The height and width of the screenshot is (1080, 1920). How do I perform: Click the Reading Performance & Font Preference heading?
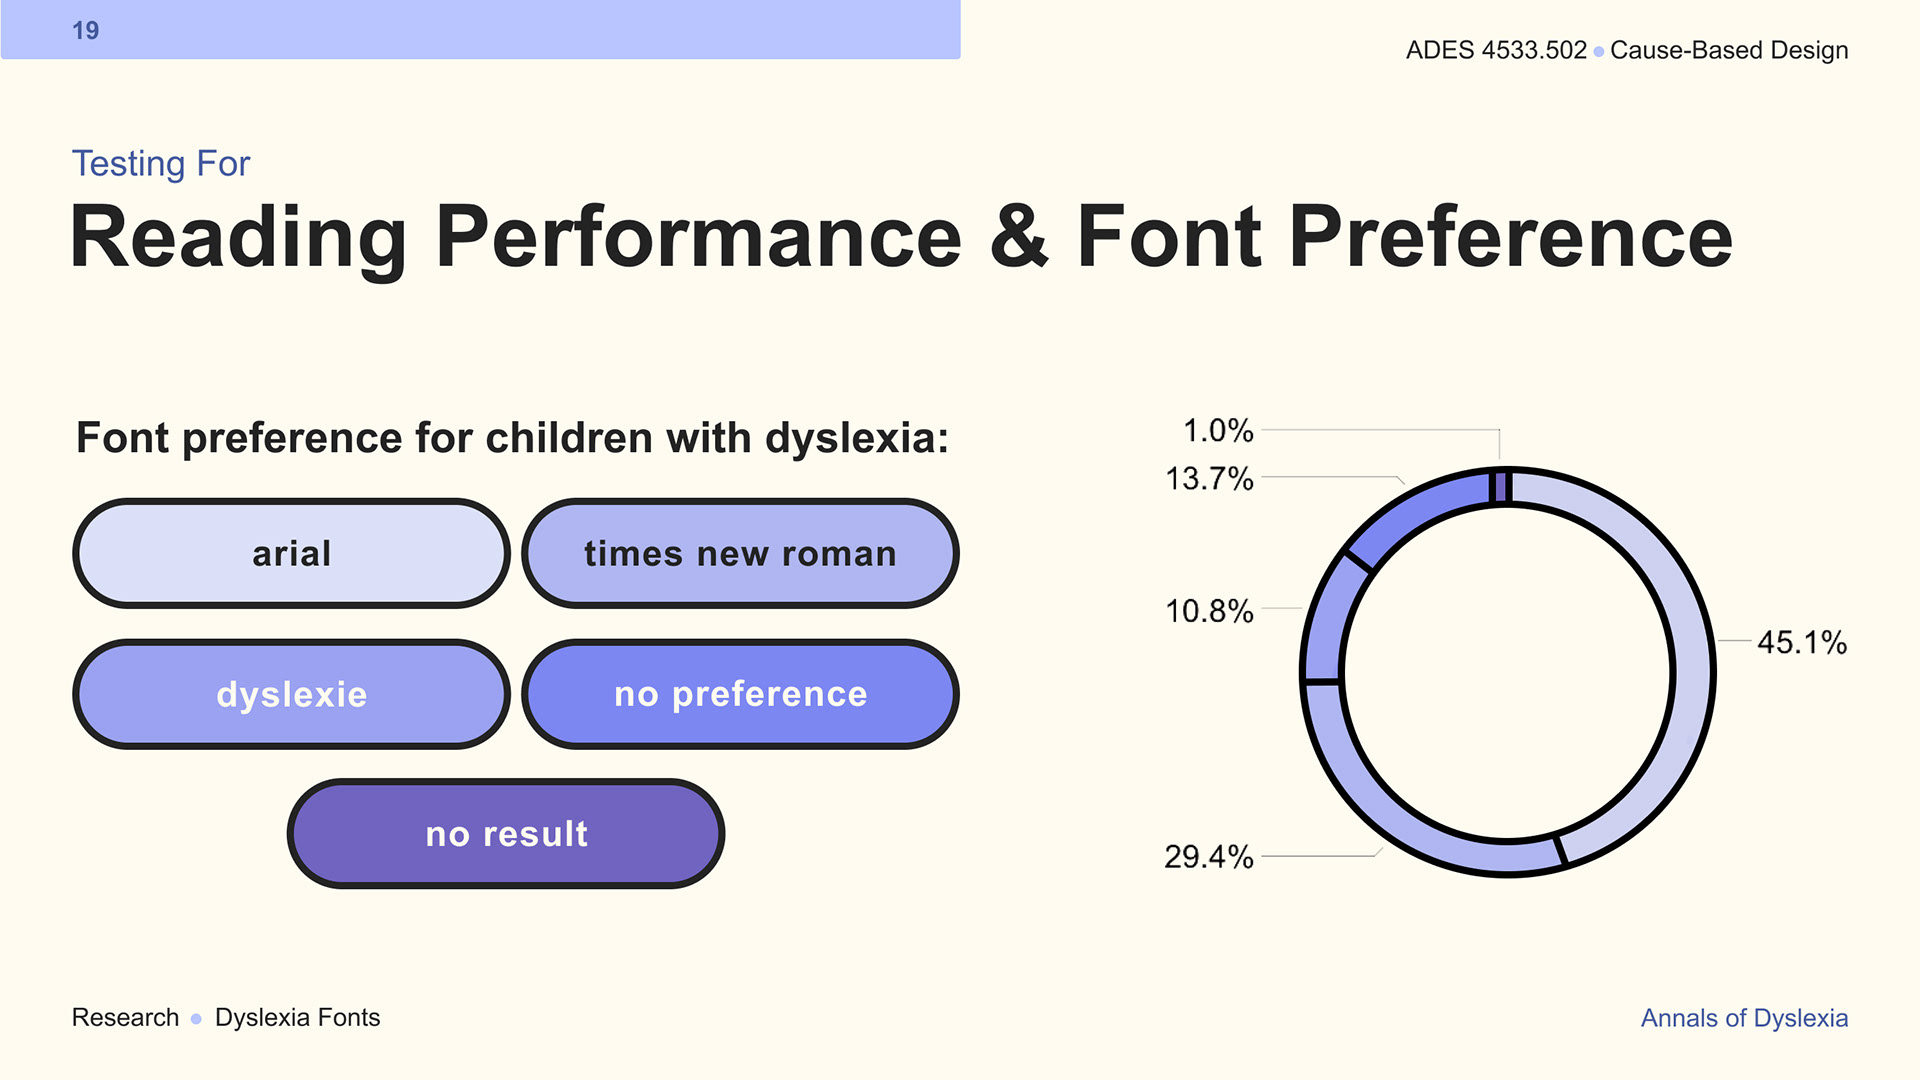pos(901,238)
